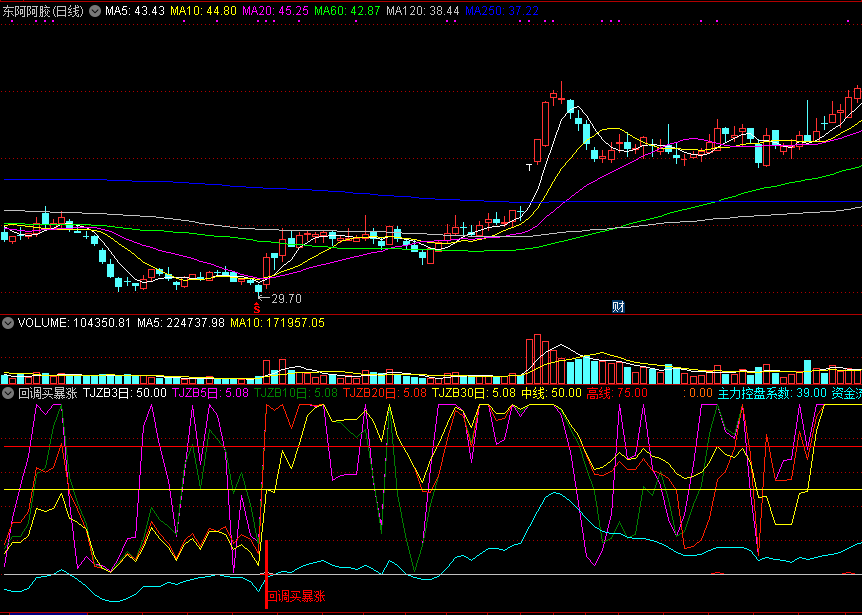
Task: Click the VOLUME: 104350.81 readout
Action: pyautogui.click(x=74, y=323)
